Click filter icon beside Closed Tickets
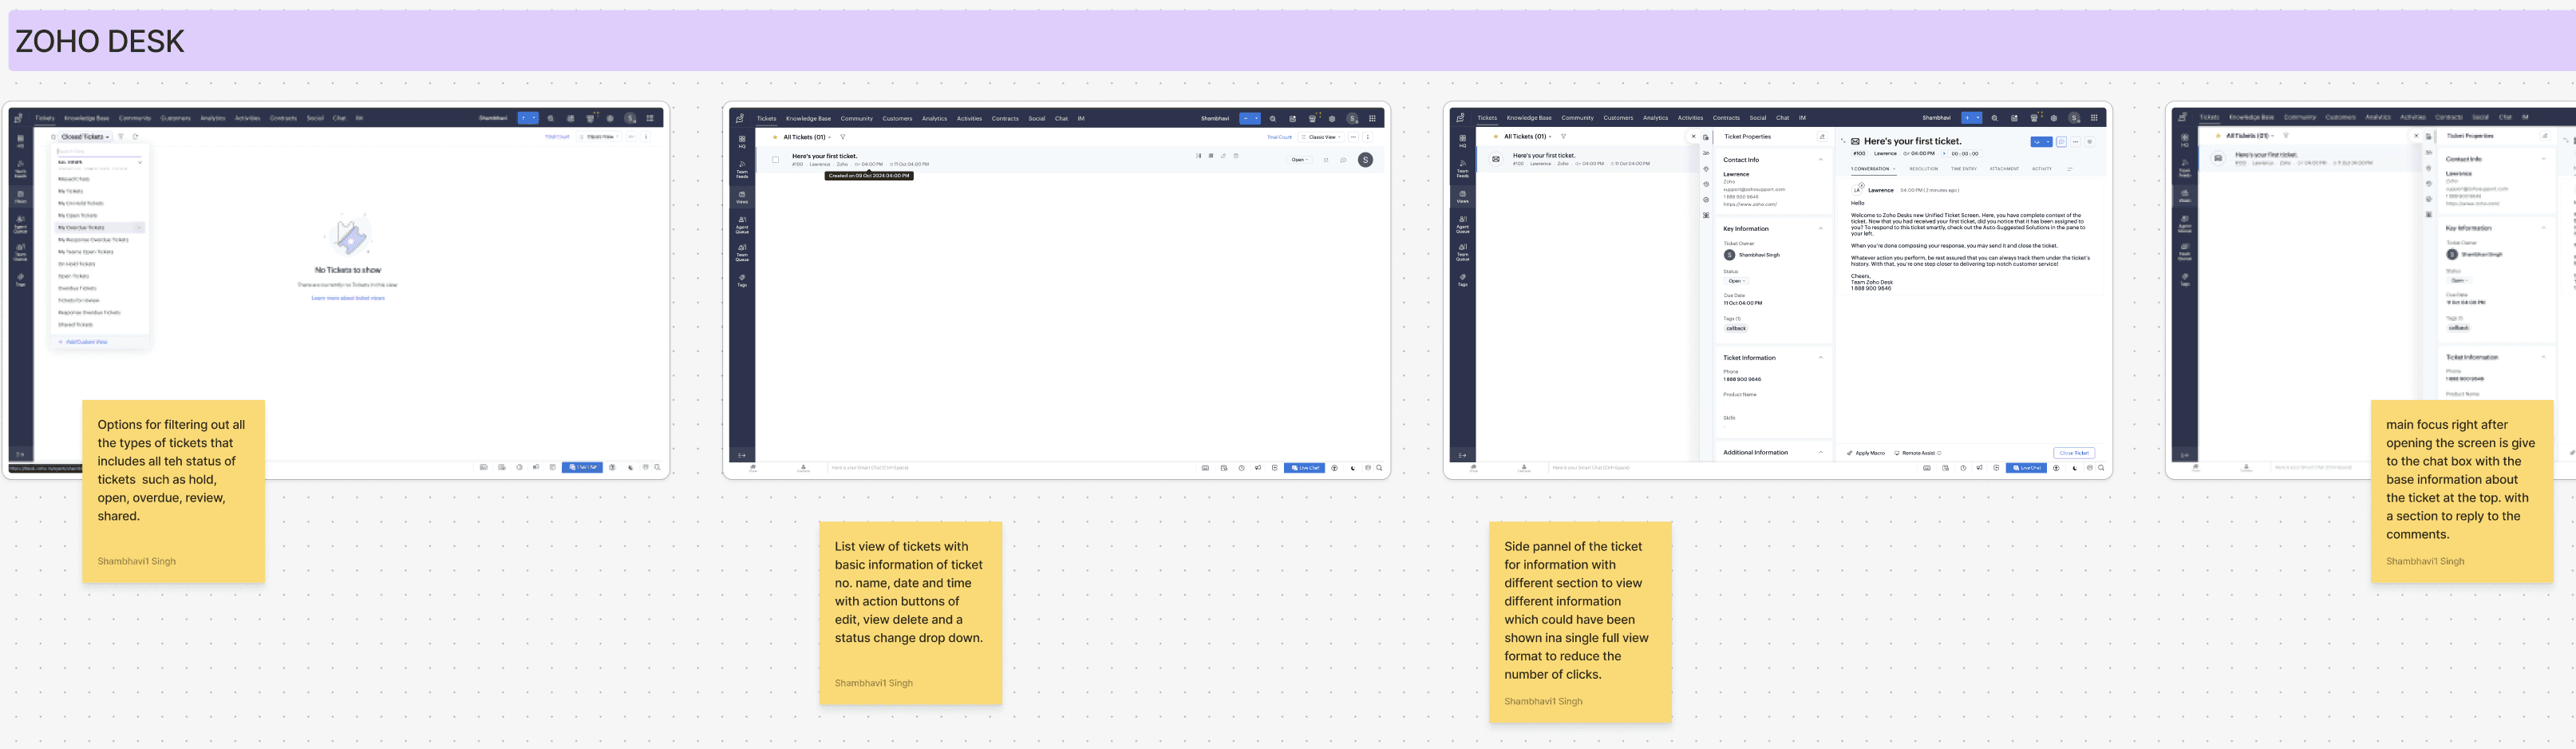The width and height of the screenshot is (2576, 749). (121, 137)
